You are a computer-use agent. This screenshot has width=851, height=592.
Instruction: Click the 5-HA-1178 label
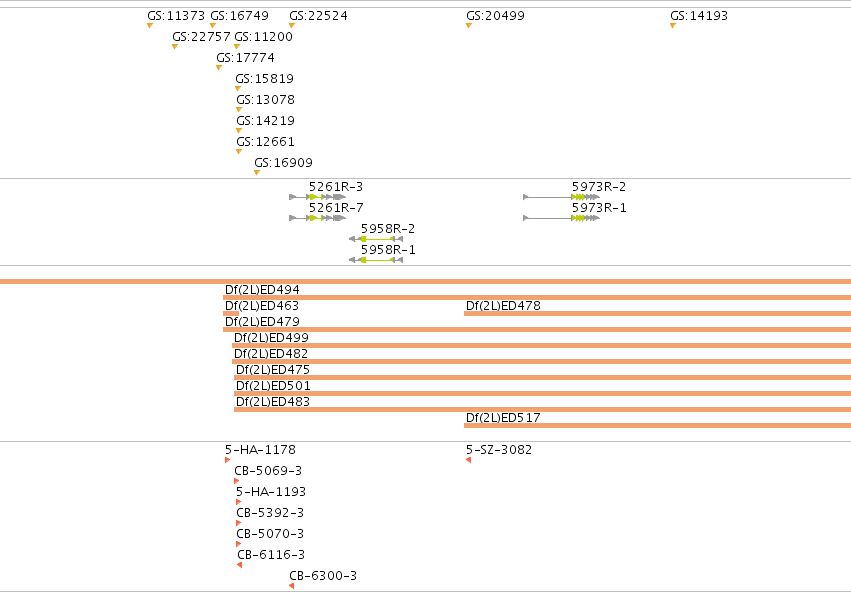[x=261, y=450]
